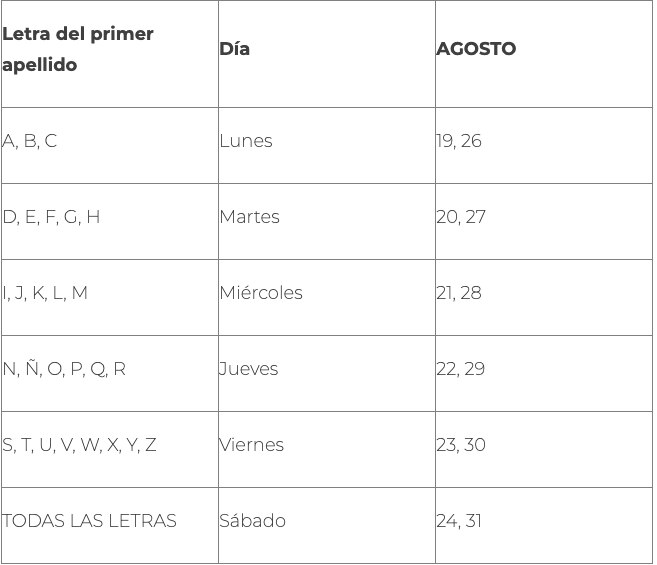
Task: Click the 'TODAS LAS LETRAS' cell
Action: tap(110, 526)
